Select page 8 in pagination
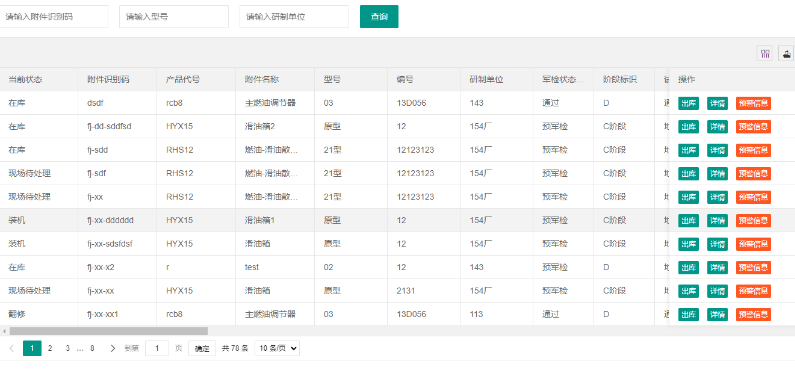This screenshot has width=795, height=369. pos(92,348)
